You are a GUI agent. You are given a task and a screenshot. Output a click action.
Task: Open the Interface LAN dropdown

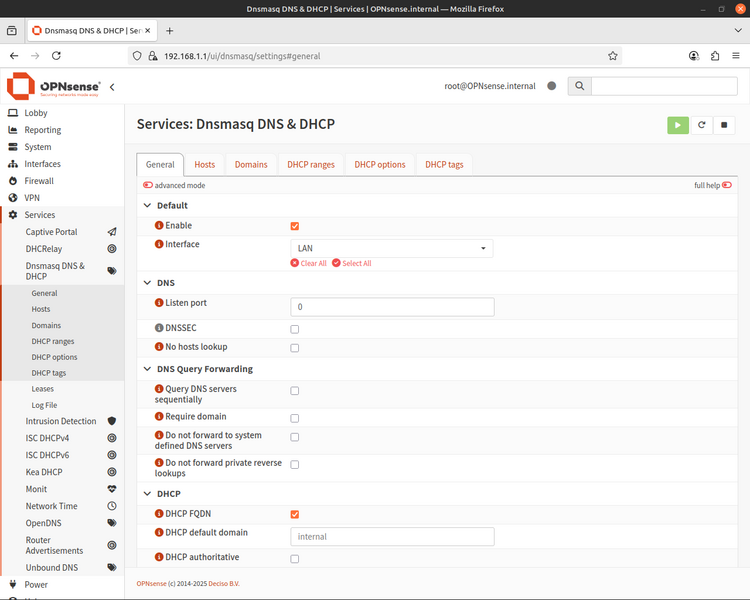pos(392,248)
